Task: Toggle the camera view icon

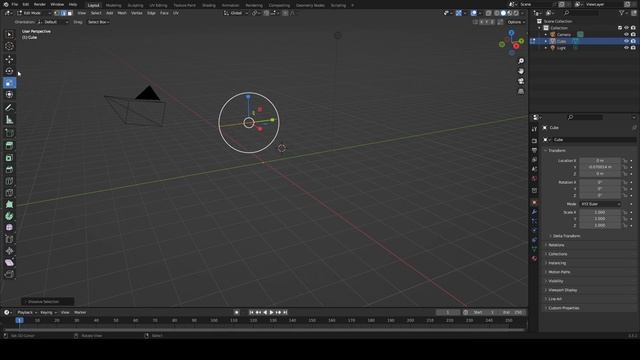Action: coord(521,82)
